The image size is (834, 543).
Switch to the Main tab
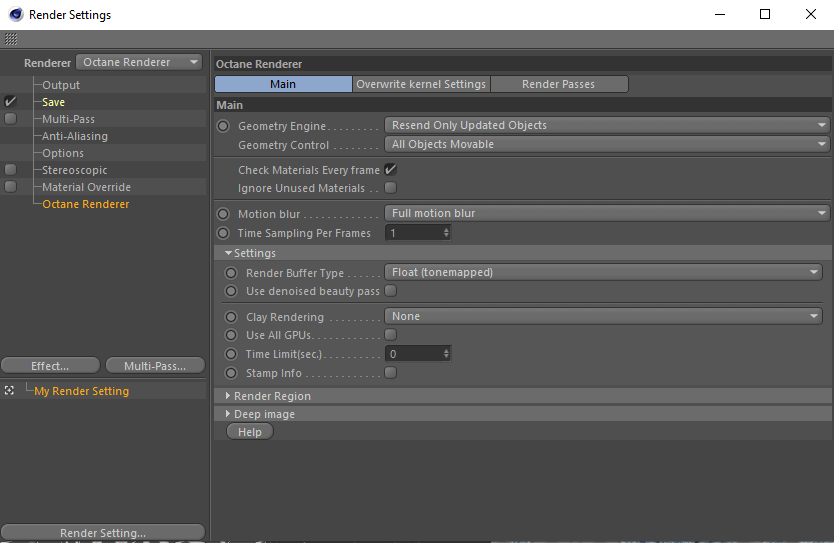point(283,84)
